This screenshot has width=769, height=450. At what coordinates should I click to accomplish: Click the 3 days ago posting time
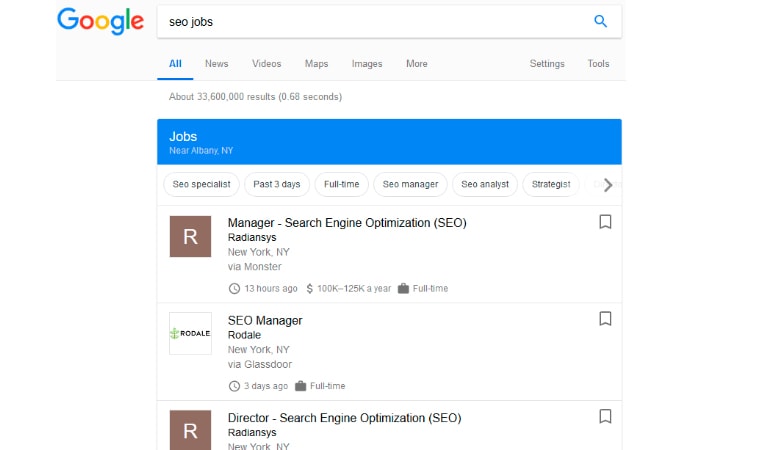pos(266,386)
